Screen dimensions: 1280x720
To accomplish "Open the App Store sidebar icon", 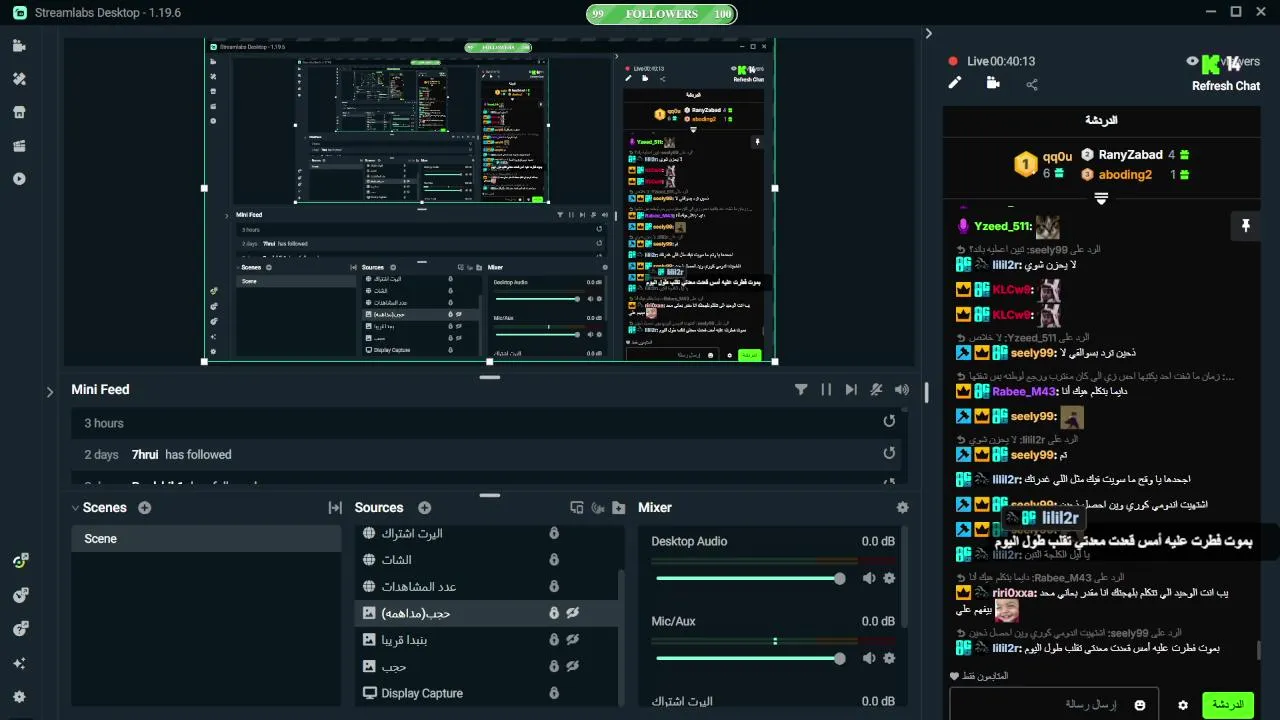I will [19, 112].
